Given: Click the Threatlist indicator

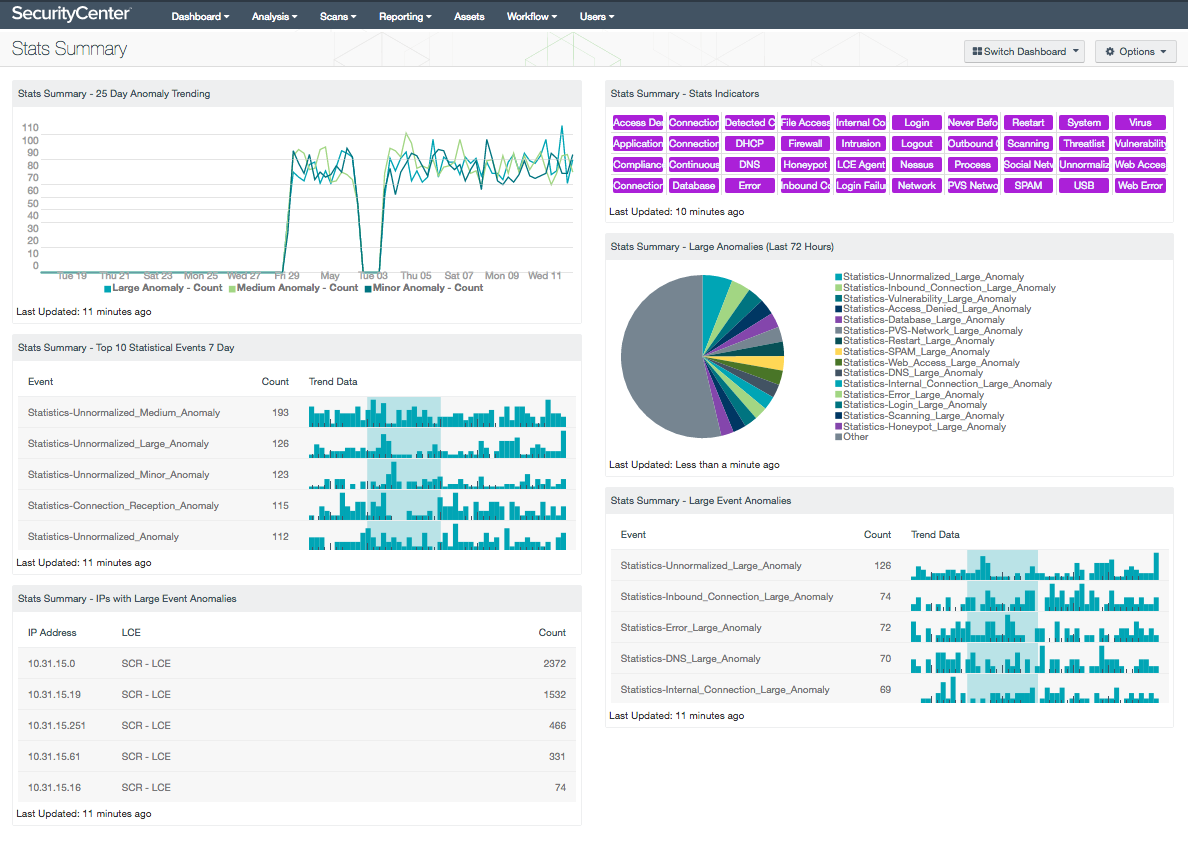Looking at the screenshot, I should pos(1084,143).
